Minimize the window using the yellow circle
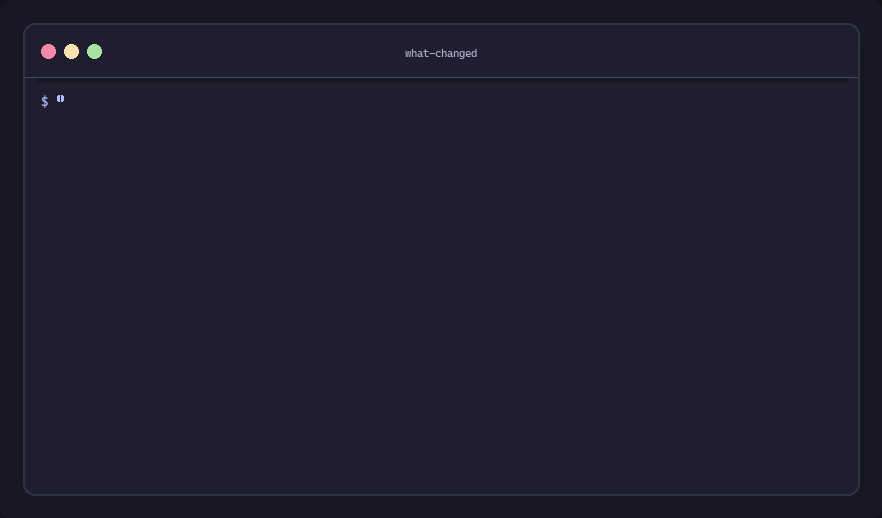The image size is (882, 518). (x=71, y=52)
